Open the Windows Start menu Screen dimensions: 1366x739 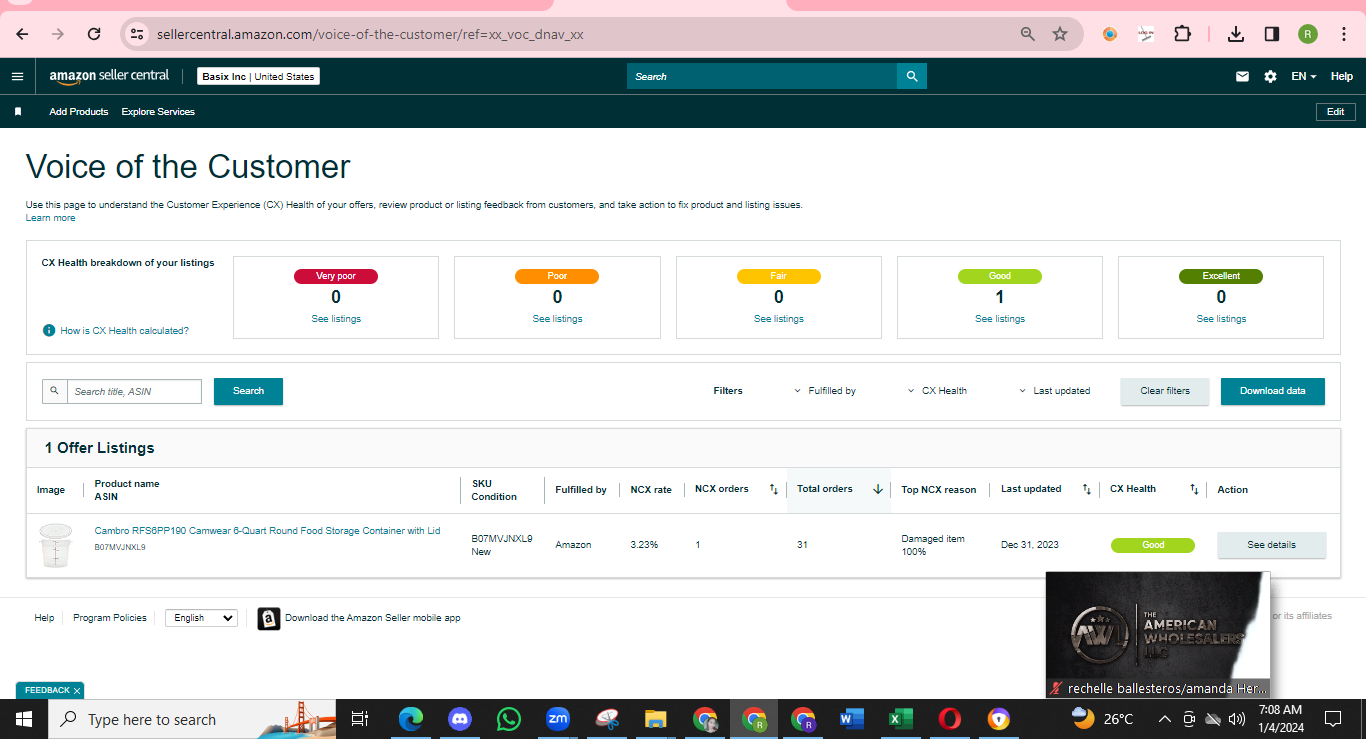point(24,719)
